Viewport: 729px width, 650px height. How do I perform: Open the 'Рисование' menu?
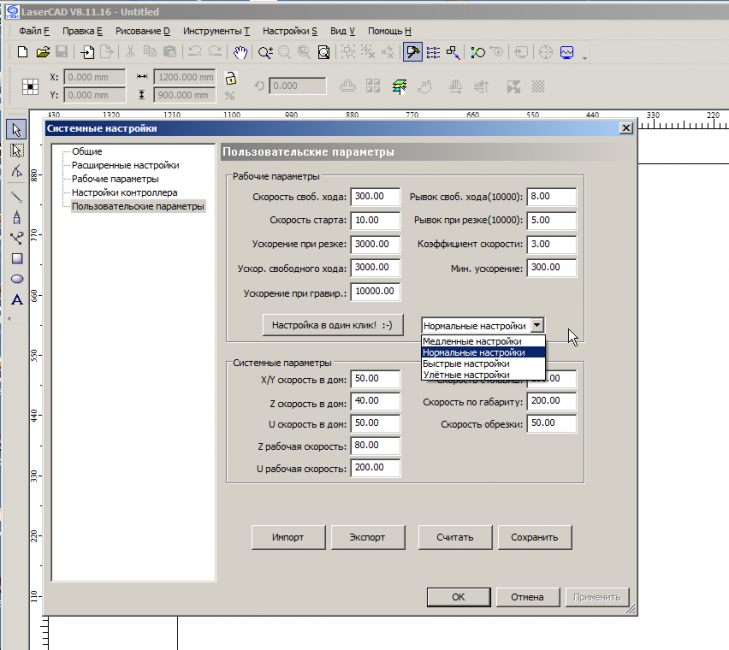[x=142, y=31]
